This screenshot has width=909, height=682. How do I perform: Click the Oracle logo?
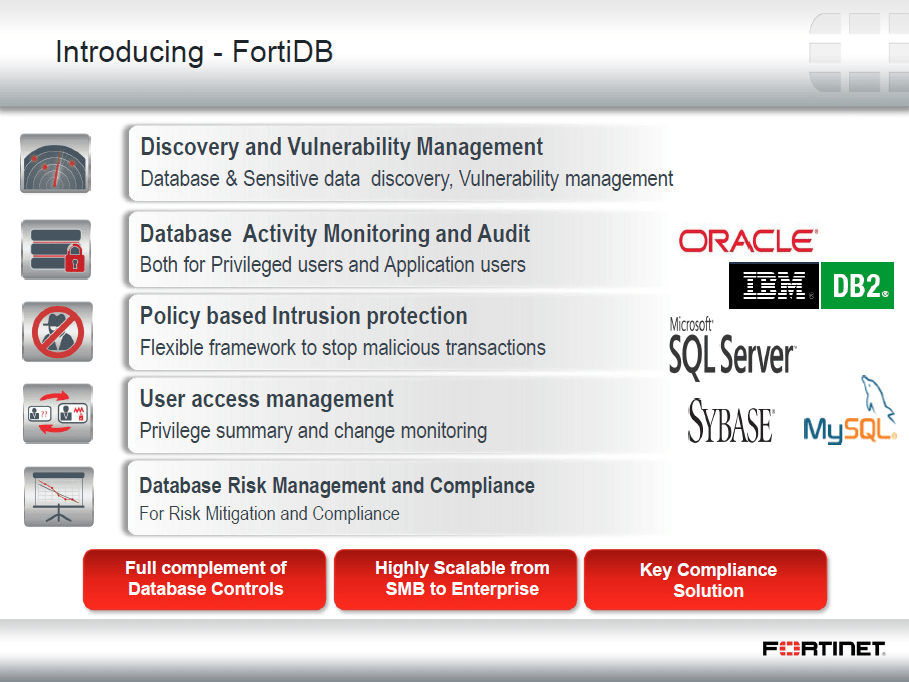tap(748, 241)
